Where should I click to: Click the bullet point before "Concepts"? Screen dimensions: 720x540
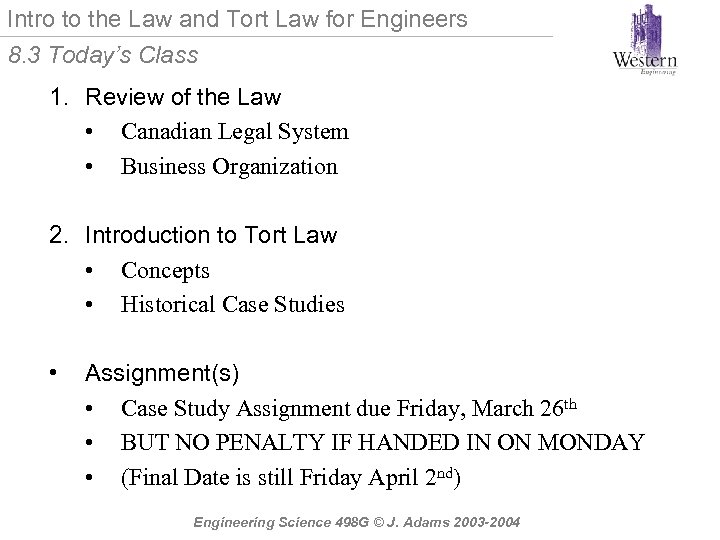pyautogui.click(x=90, y=271)
